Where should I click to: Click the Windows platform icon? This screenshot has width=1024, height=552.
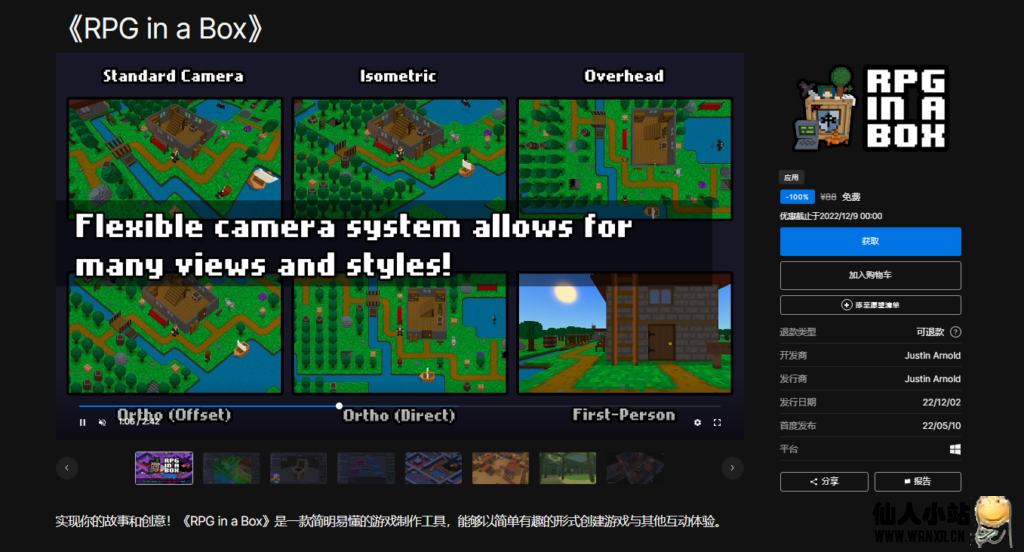[955, 449]
